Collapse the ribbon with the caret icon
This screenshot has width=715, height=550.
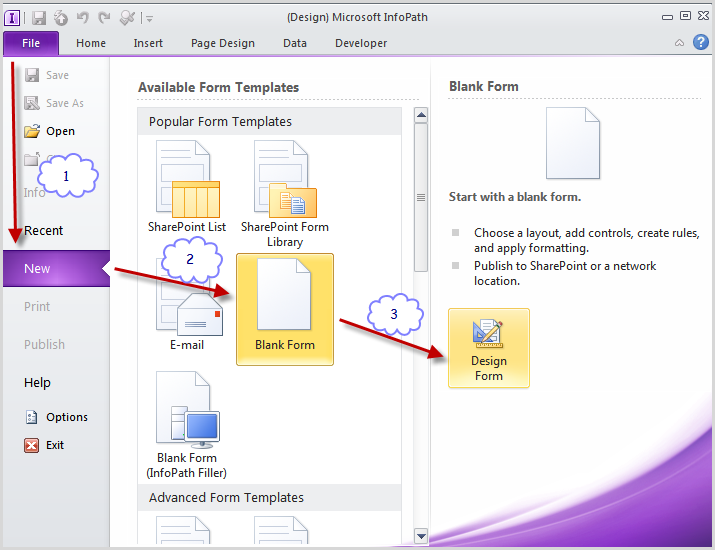(679, 43)
